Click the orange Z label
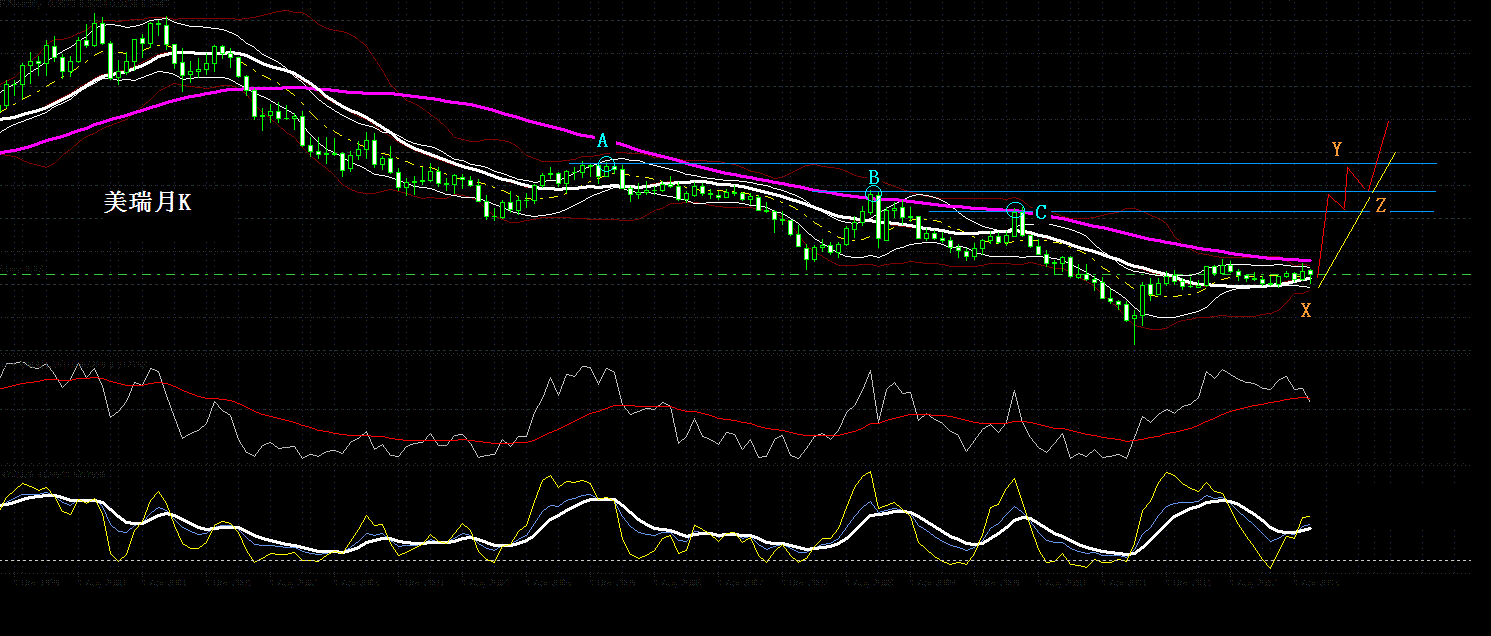The image size is (1491, 636). [x=1381, y=206]
